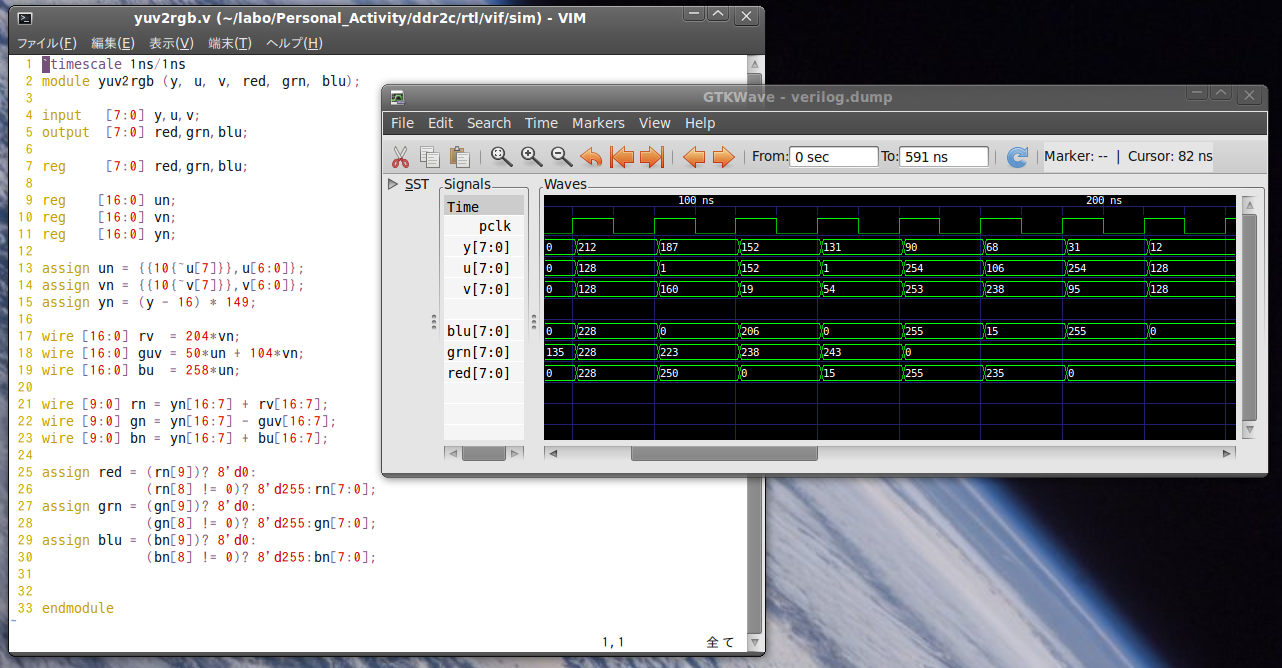
Task: Jump to waveform end via right edge arrow
Action: point(650,156)
